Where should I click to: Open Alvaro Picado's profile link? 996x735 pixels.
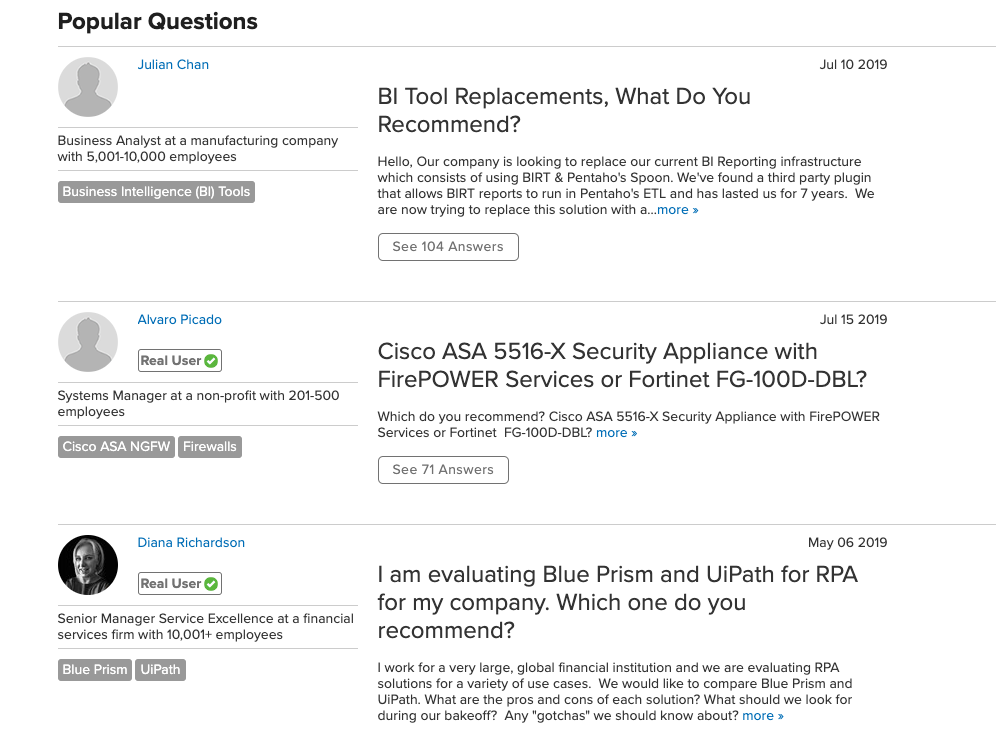click(180, 320)
